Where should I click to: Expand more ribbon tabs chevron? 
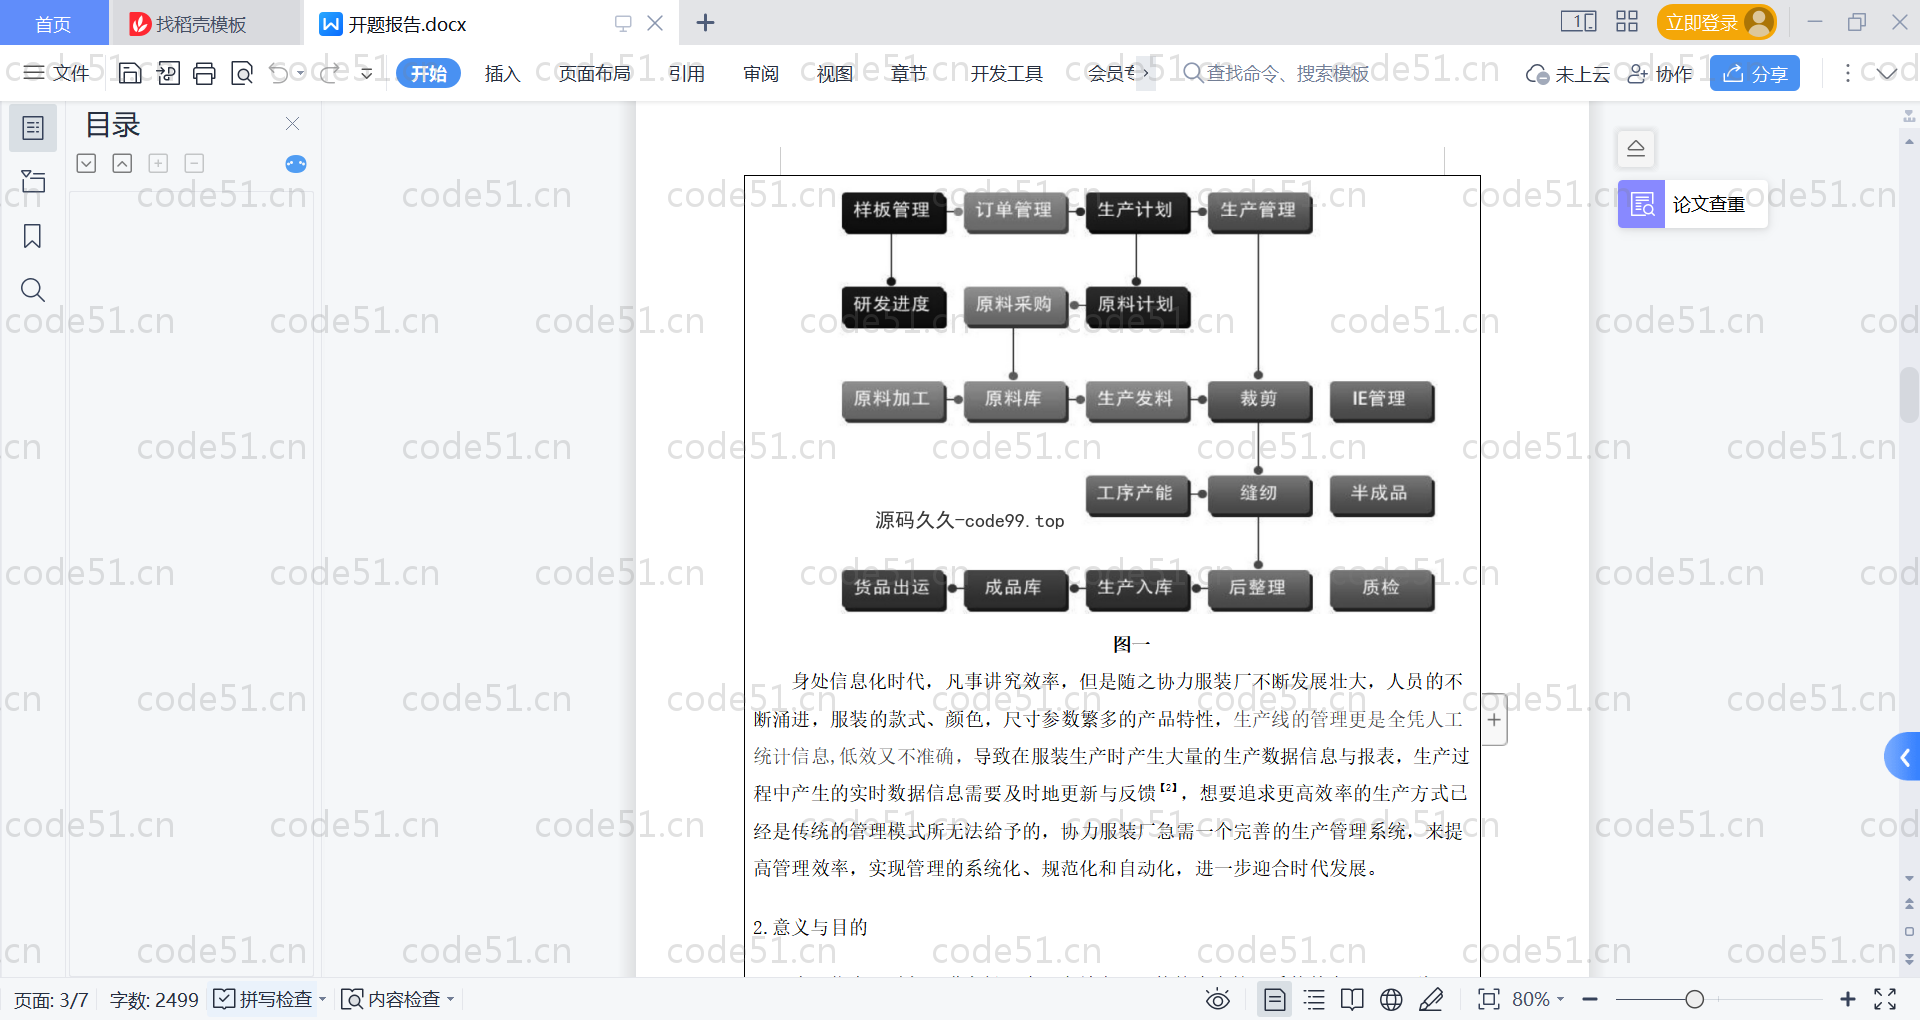pos(1146,73)
